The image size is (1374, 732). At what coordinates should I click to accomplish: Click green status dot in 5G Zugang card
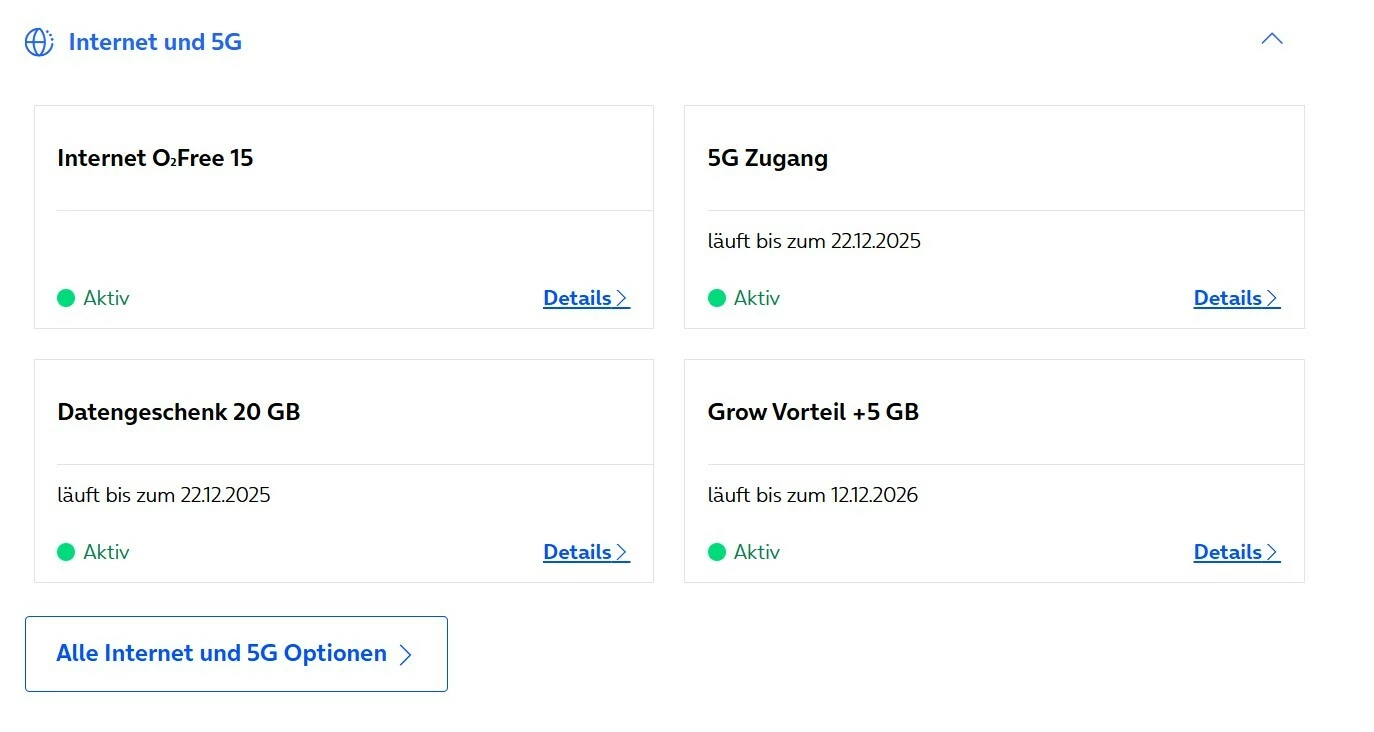tap(716, 298)
